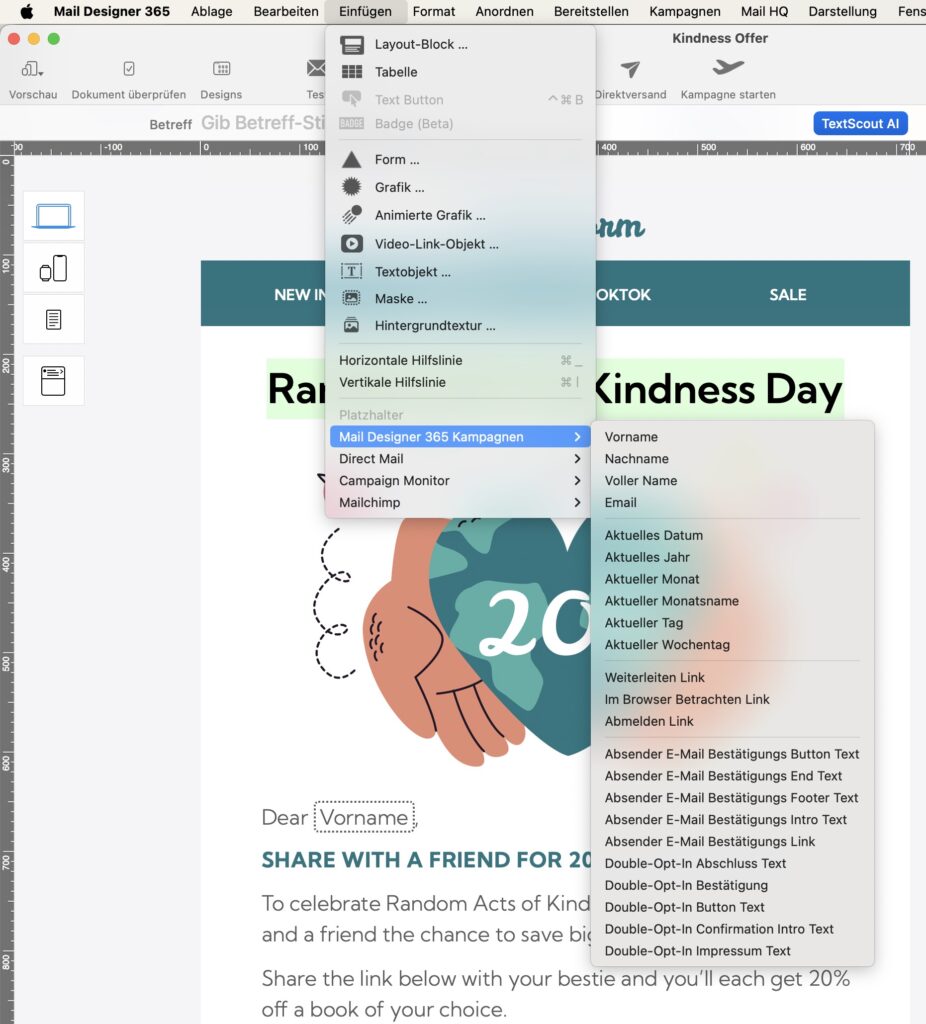Insert Double-Opt-In Abschluss Text placeholder

[732, 863]
